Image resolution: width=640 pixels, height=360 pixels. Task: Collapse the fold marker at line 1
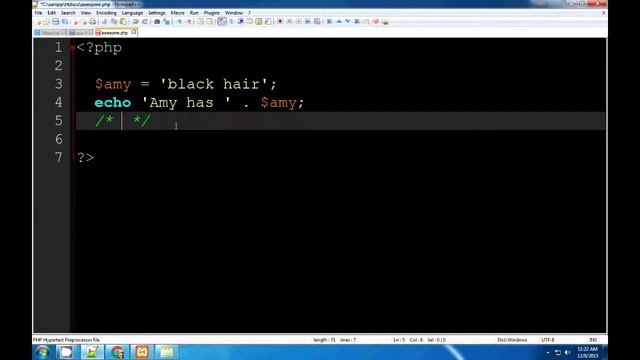(73, 48)
